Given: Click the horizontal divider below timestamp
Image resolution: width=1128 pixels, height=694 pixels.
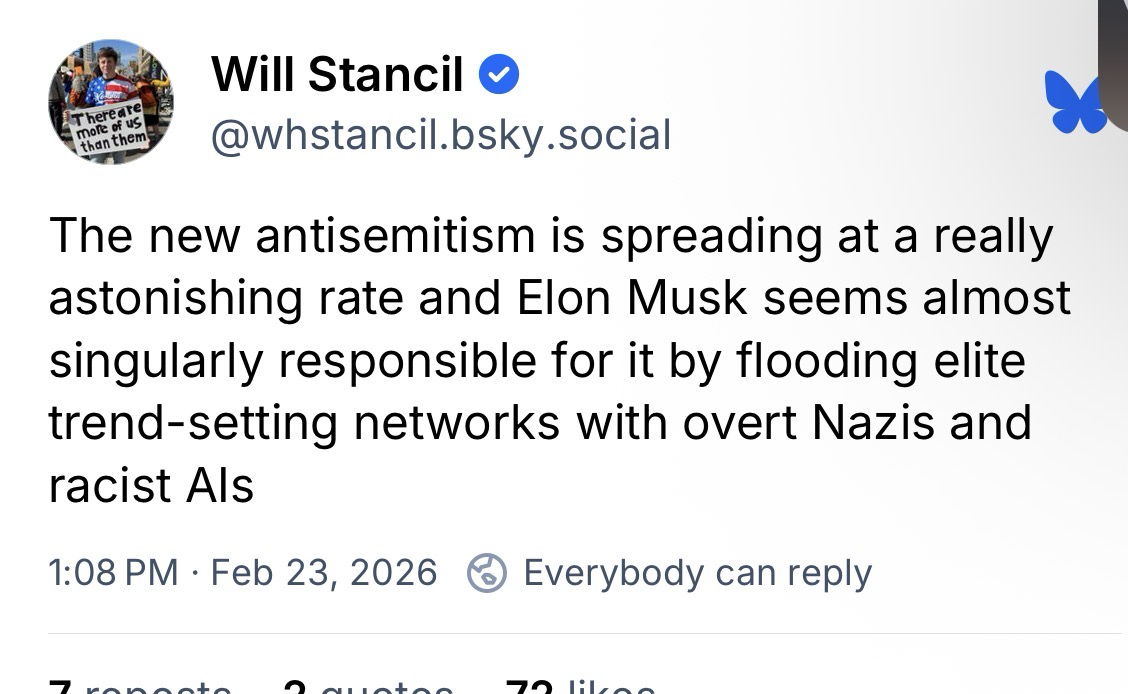Looking at the screenshot, I should point(585,633).
